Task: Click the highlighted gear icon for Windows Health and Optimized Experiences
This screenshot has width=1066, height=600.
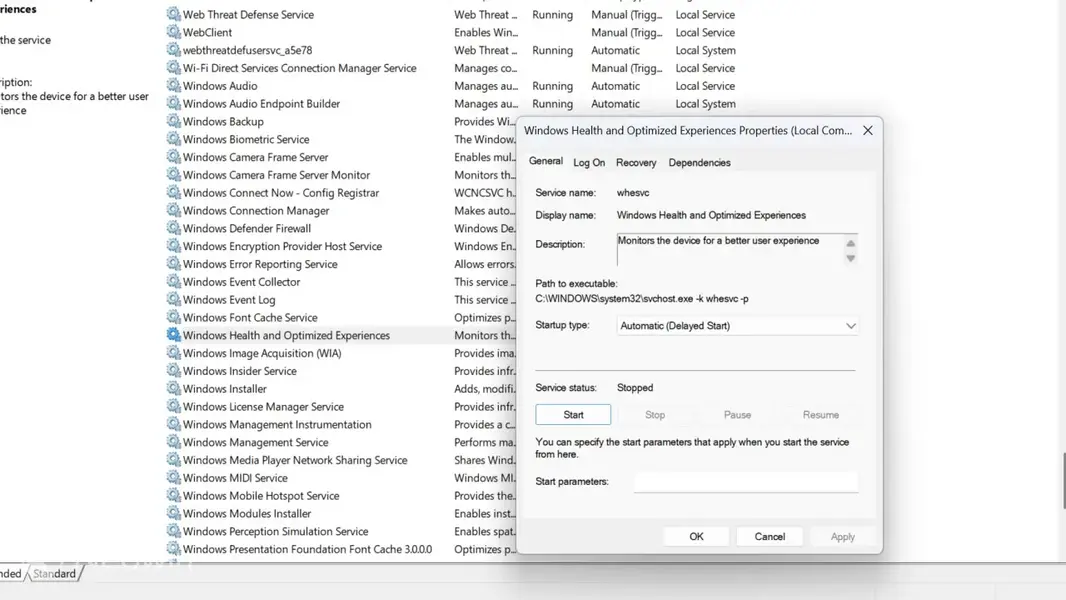Action: pos(173,335)
